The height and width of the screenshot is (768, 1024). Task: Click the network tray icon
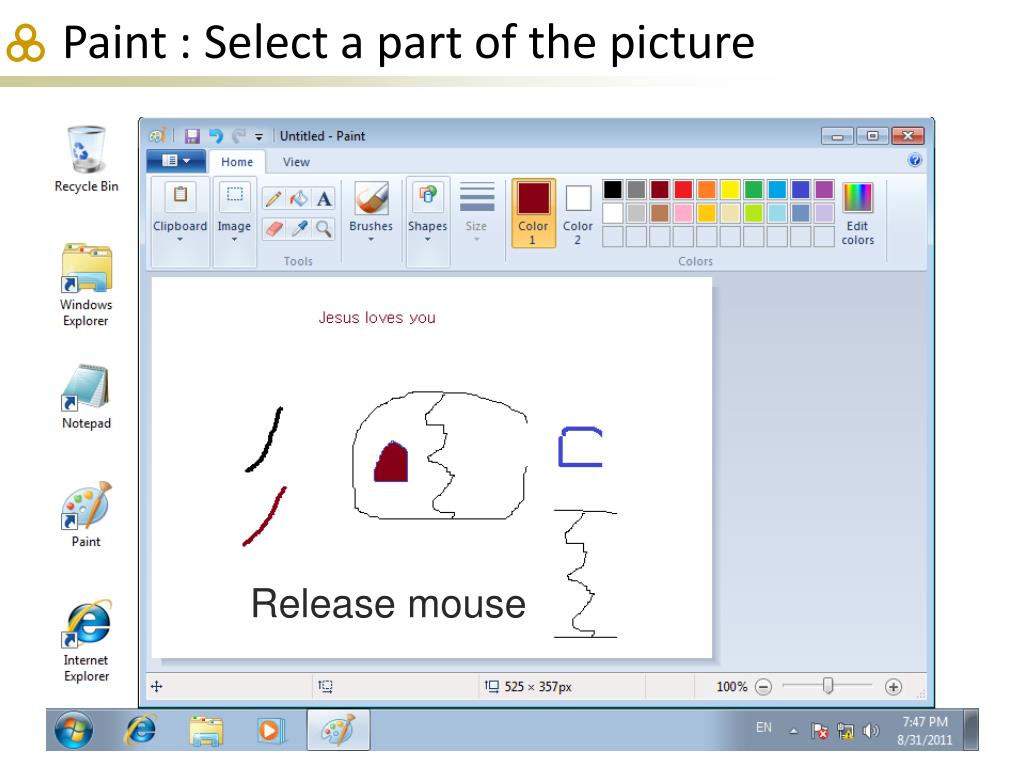click(x=846, y=731)
